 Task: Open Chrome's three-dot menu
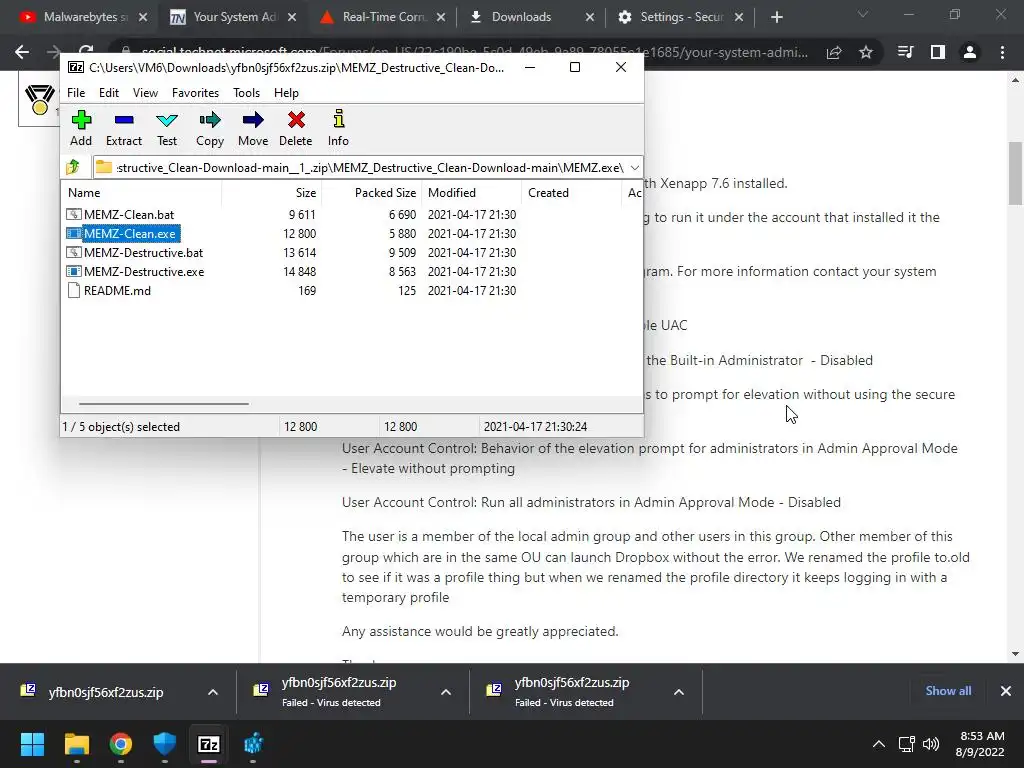click(x=1002, y=52)
